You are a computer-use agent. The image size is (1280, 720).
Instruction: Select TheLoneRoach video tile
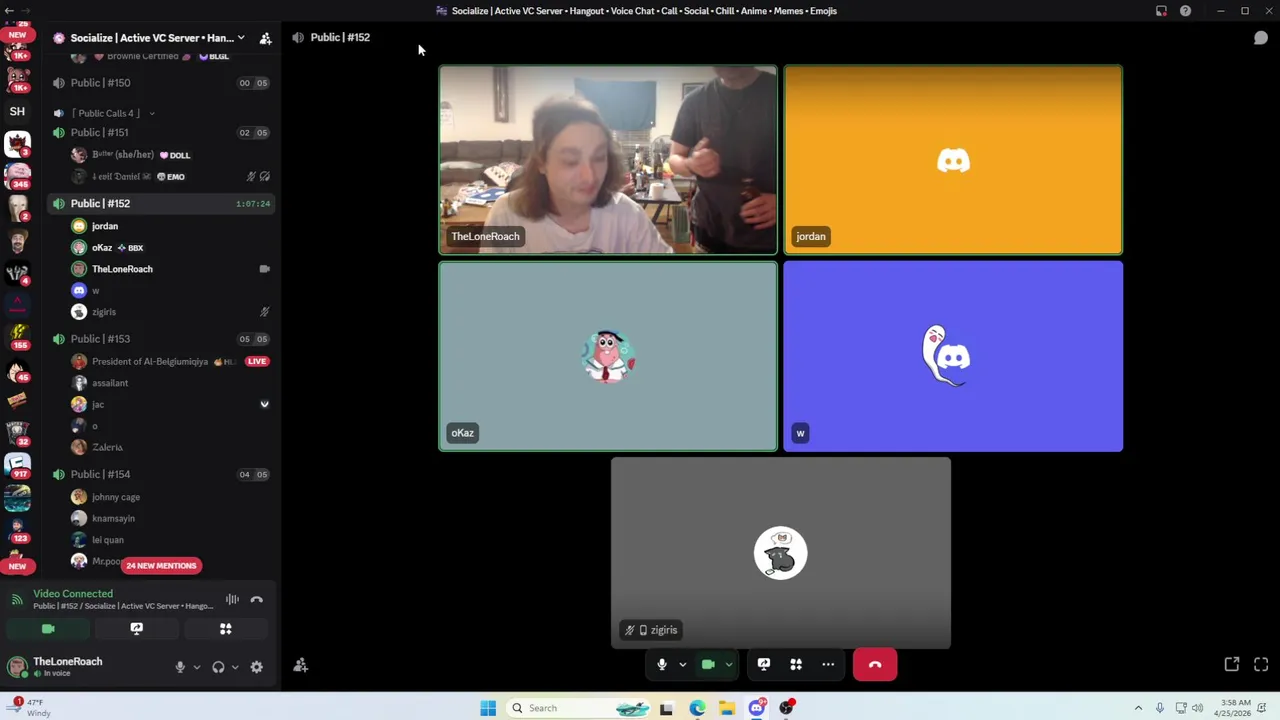[608, 160]
